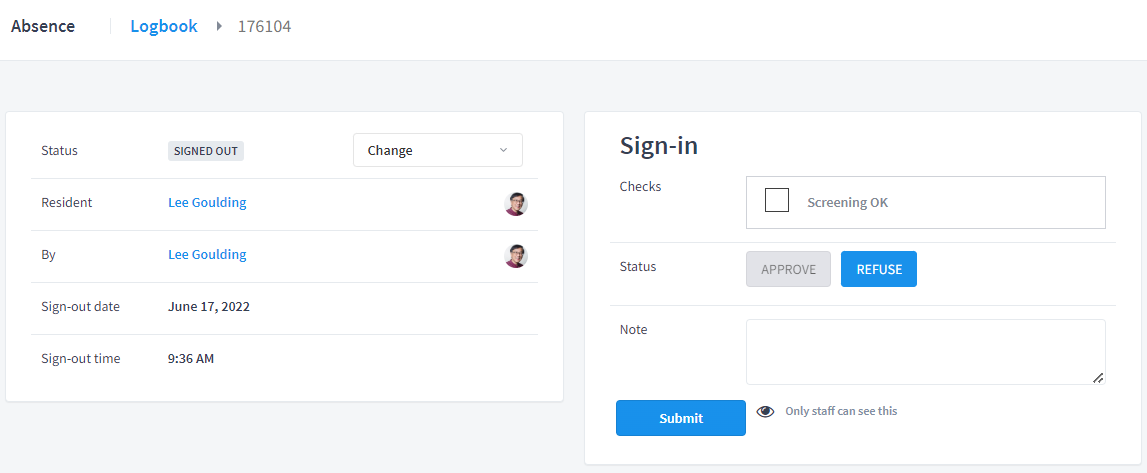Viewport: 1147px width, 473px height.
Task: Click the REFUSE status button
Action: [x=879, y=269]
